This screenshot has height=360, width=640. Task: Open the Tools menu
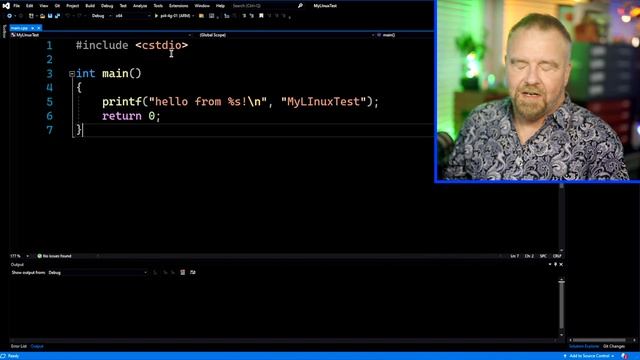[158, 6]
